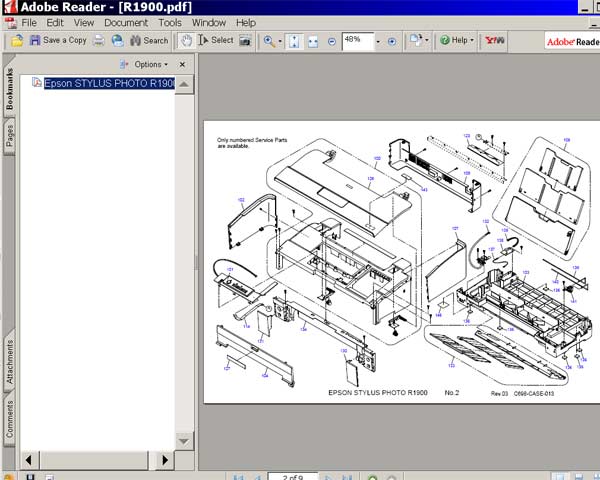Click Save a Copy toolbar button
Viewport: 600px width, 480px height.
(x=58, y=40)
